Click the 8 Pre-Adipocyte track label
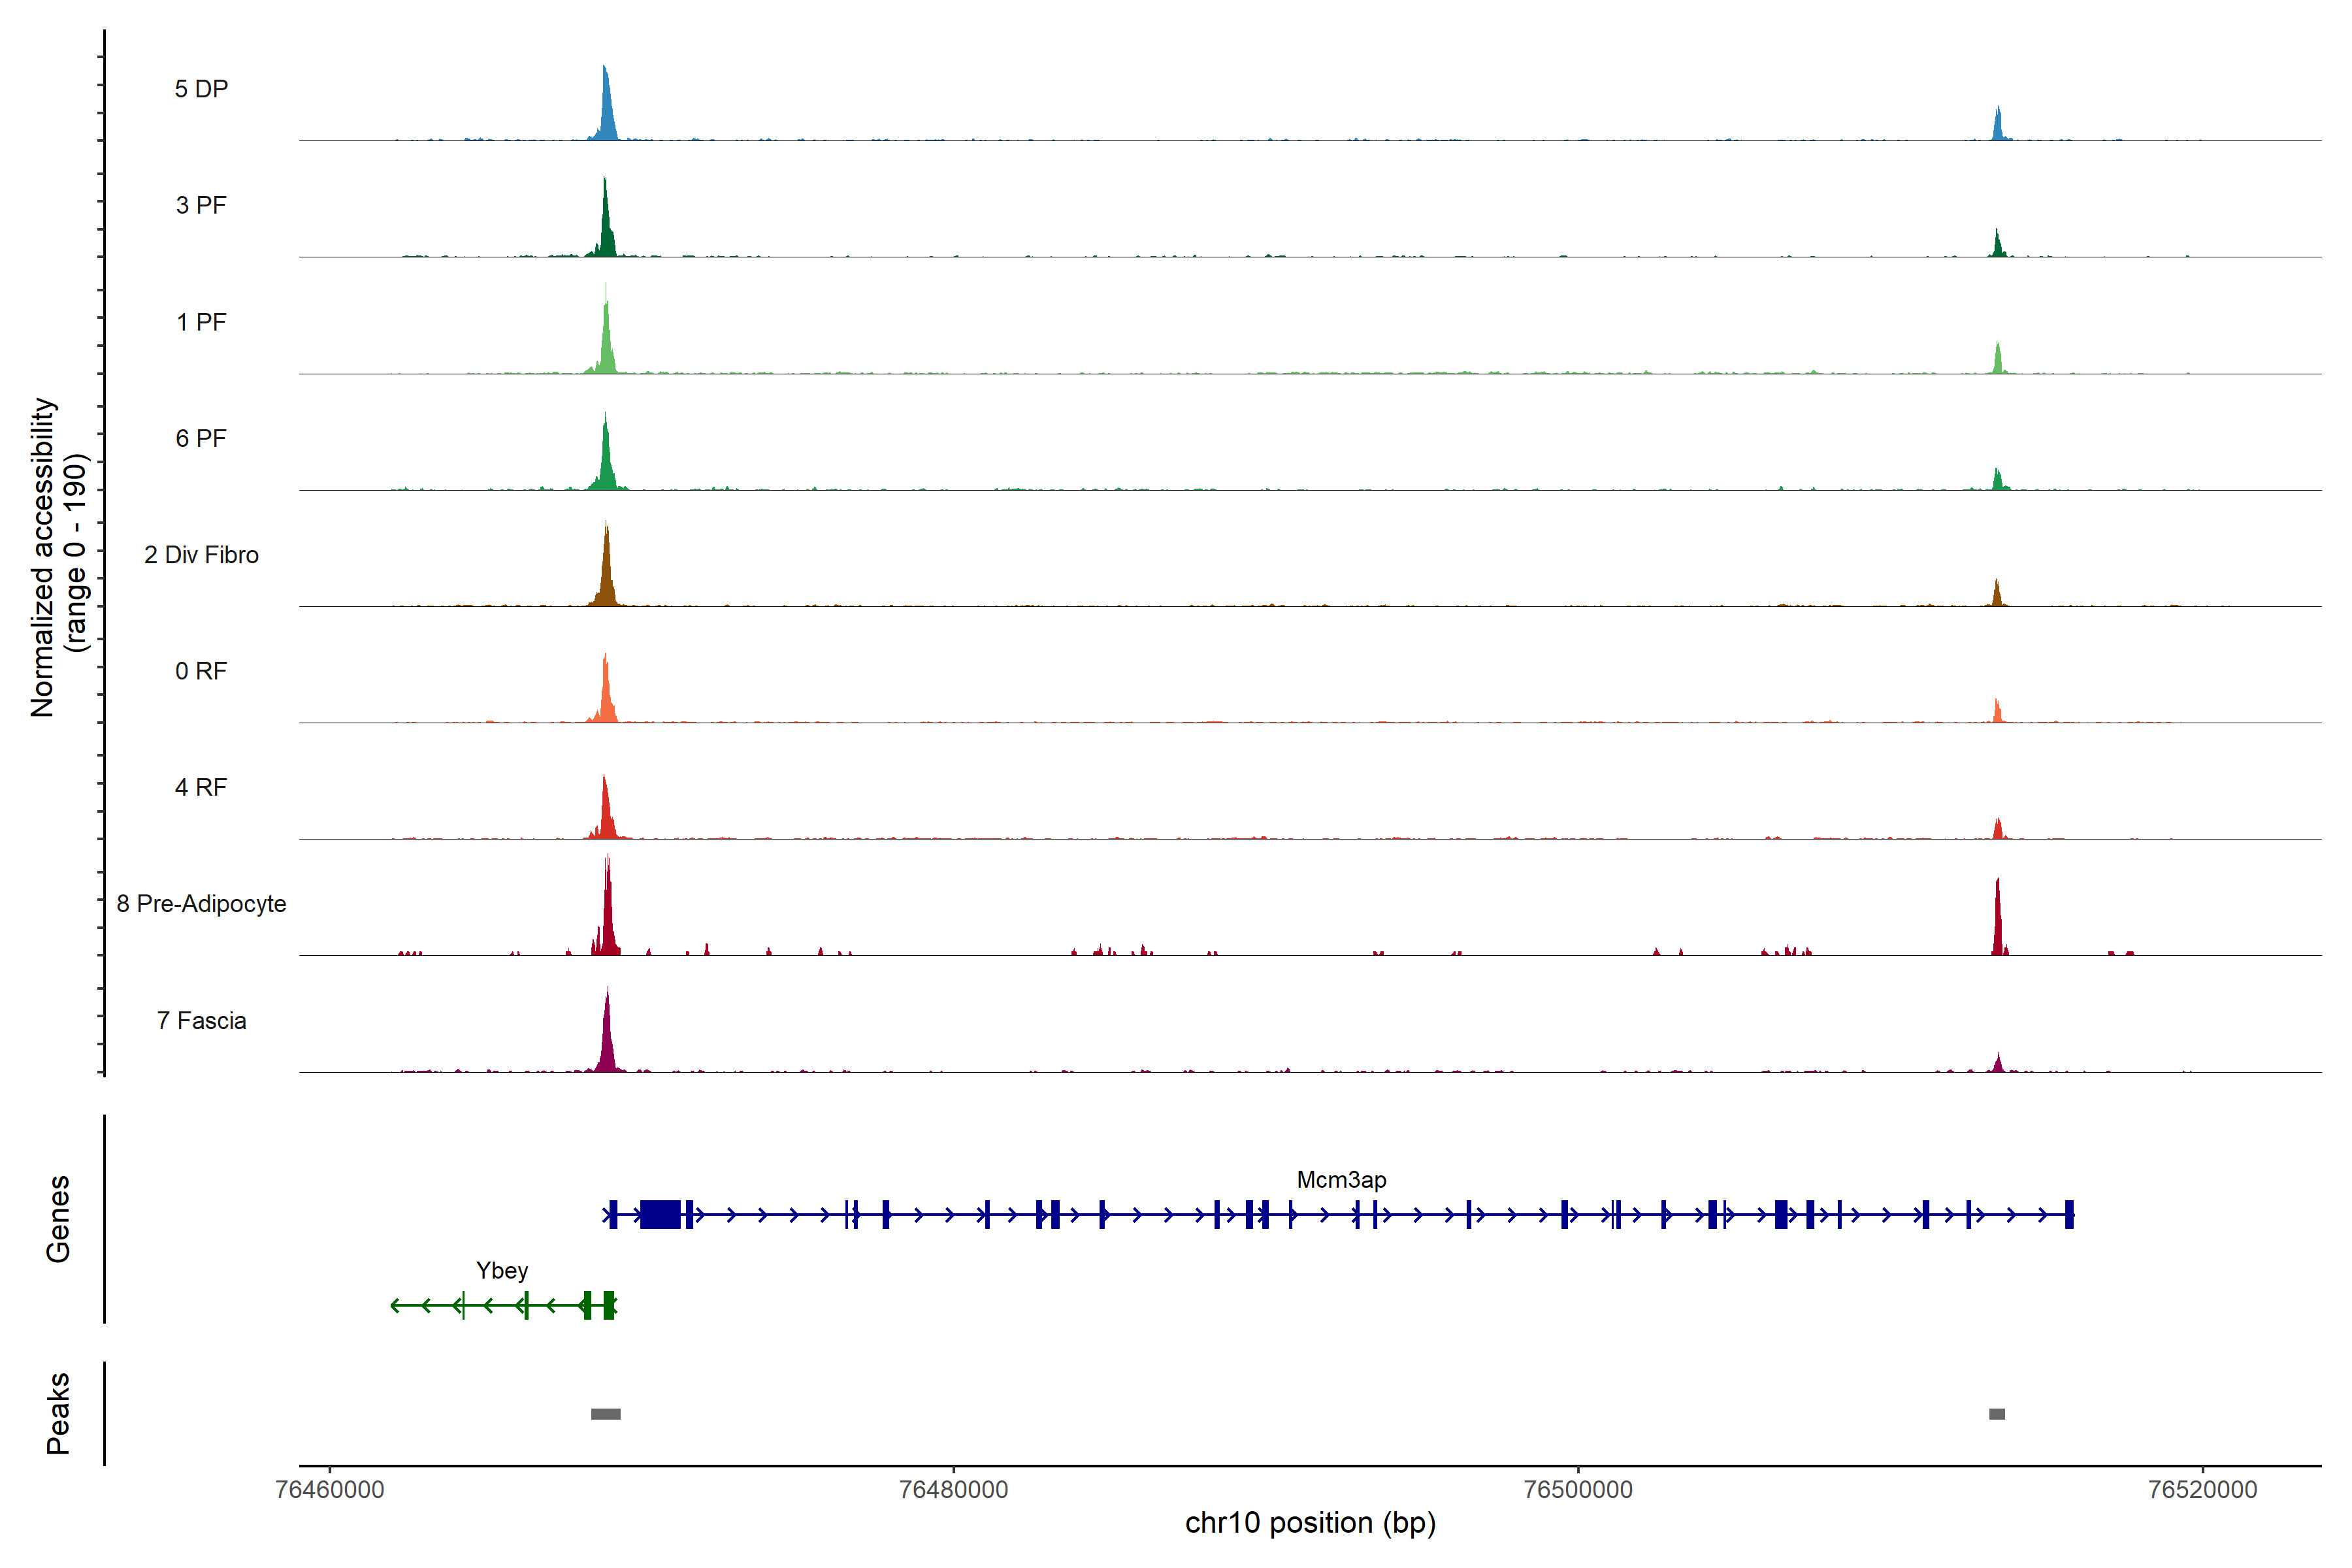The width and height of the screenshot is (2352, 1568). point(201,904)
